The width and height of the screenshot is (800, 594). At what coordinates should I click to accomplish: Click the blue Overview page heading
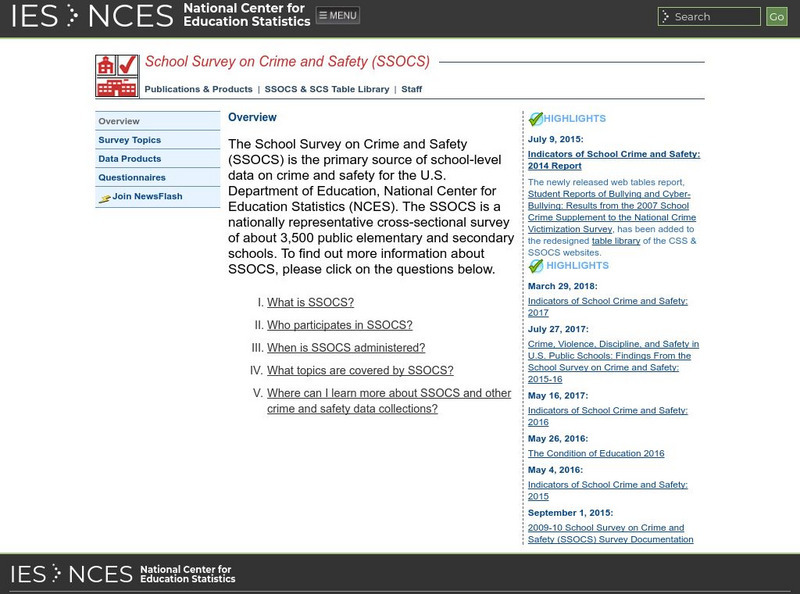tap(252, 117)
